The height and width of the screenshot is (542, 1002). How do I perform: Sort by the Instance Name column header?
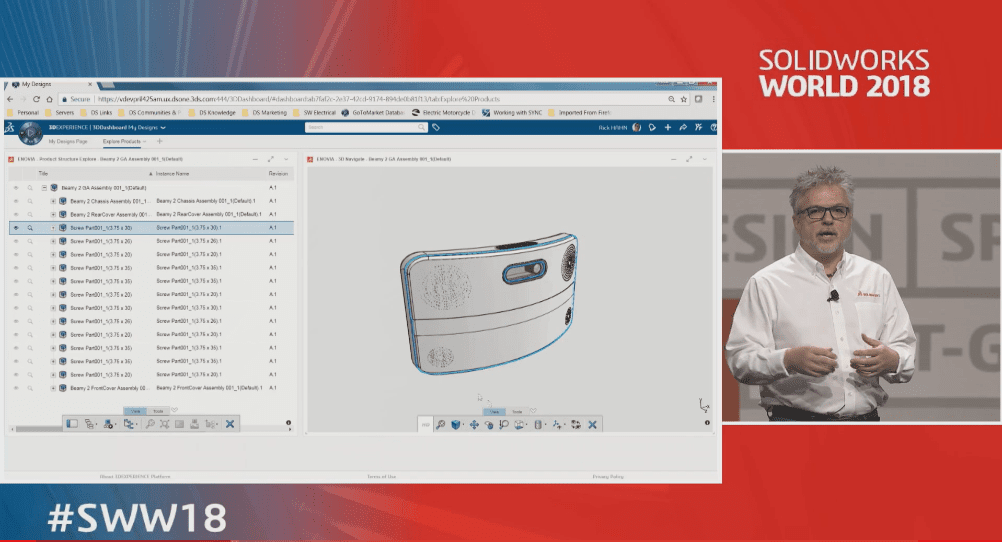pos(173,174)
